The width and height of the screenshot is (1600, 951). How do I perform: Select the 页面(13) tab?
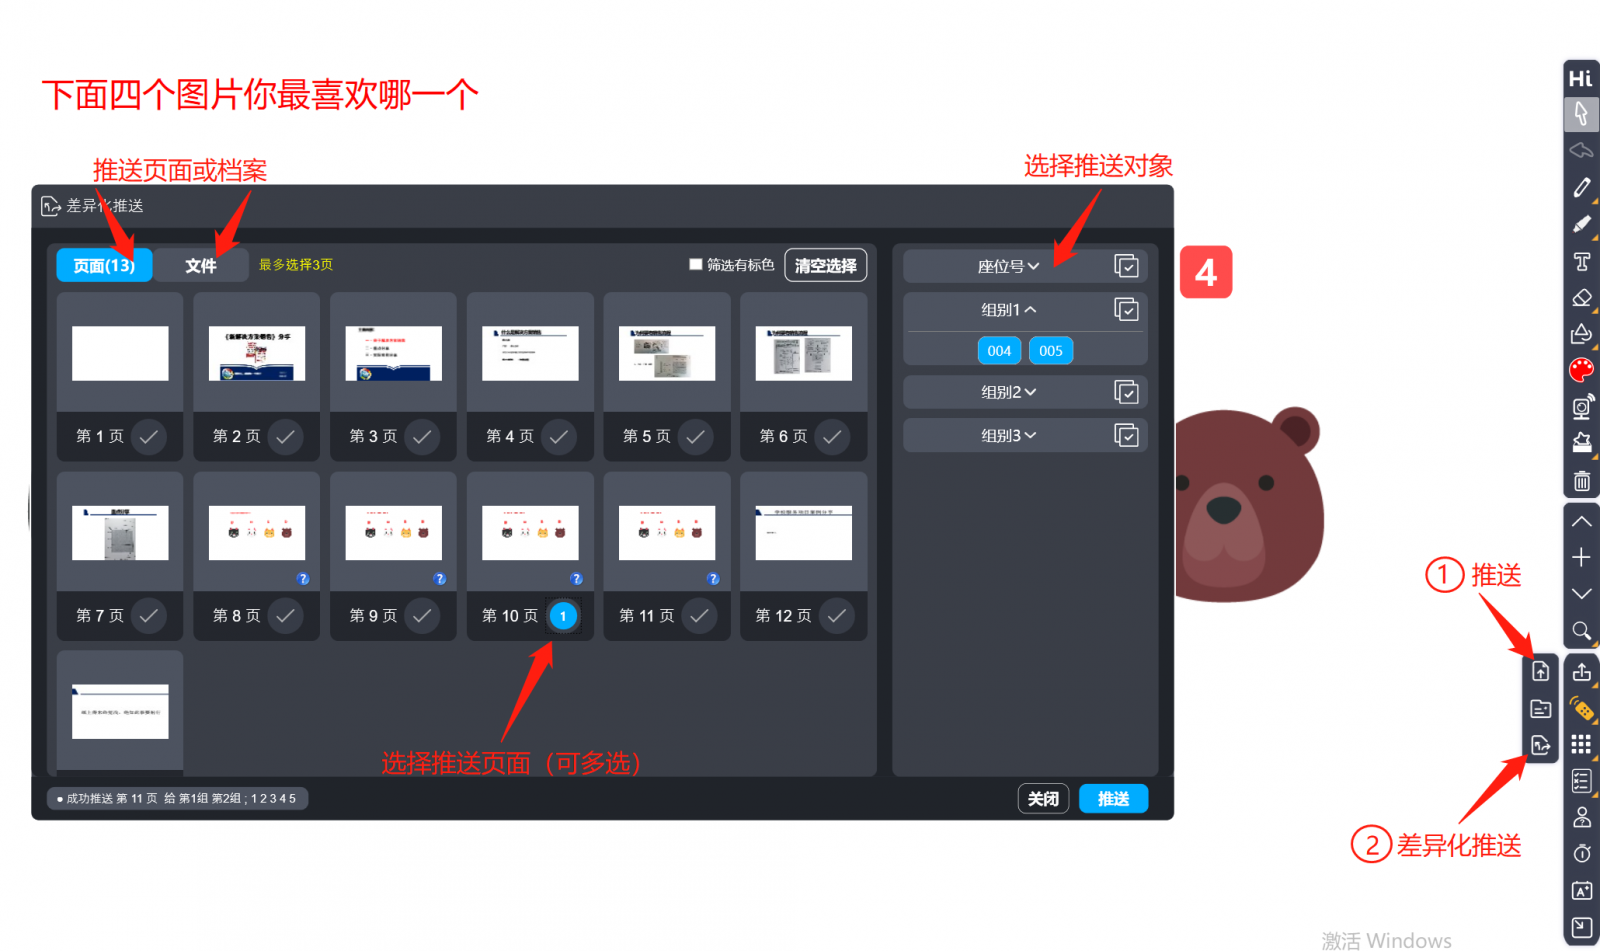point(104,265)
